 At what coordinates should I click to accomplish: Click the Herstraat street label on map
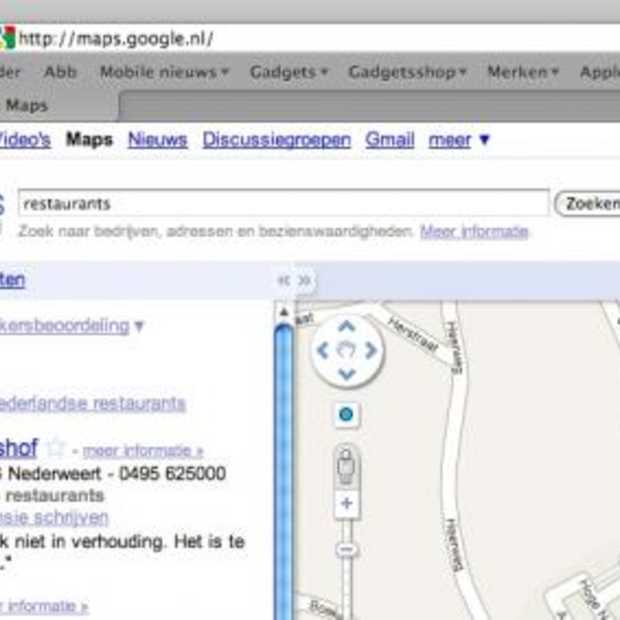pyautogui.click(x=414, y=336)
